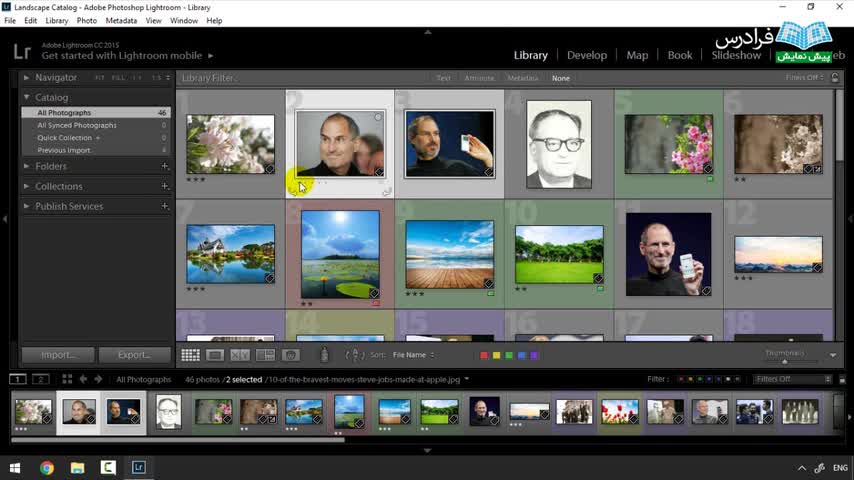Open the Library menu
The width and height of the screenshot is (854, 480).
coord(57,21)
